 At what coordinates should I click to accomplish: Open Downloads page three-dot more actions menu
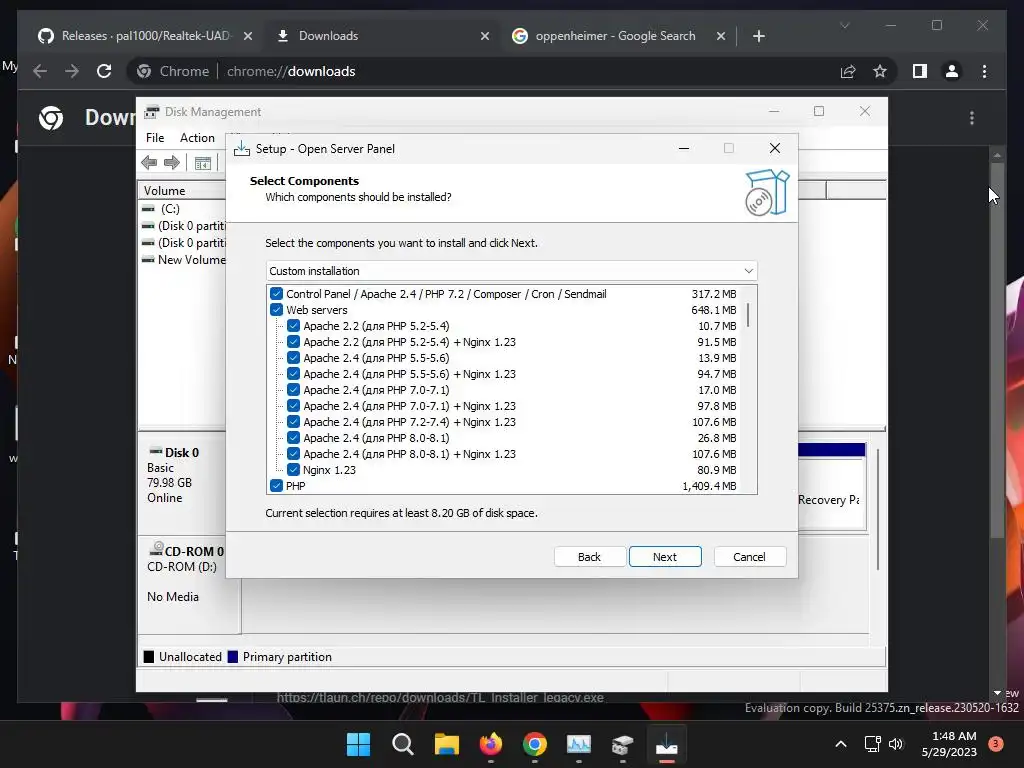tap(972, 118)
